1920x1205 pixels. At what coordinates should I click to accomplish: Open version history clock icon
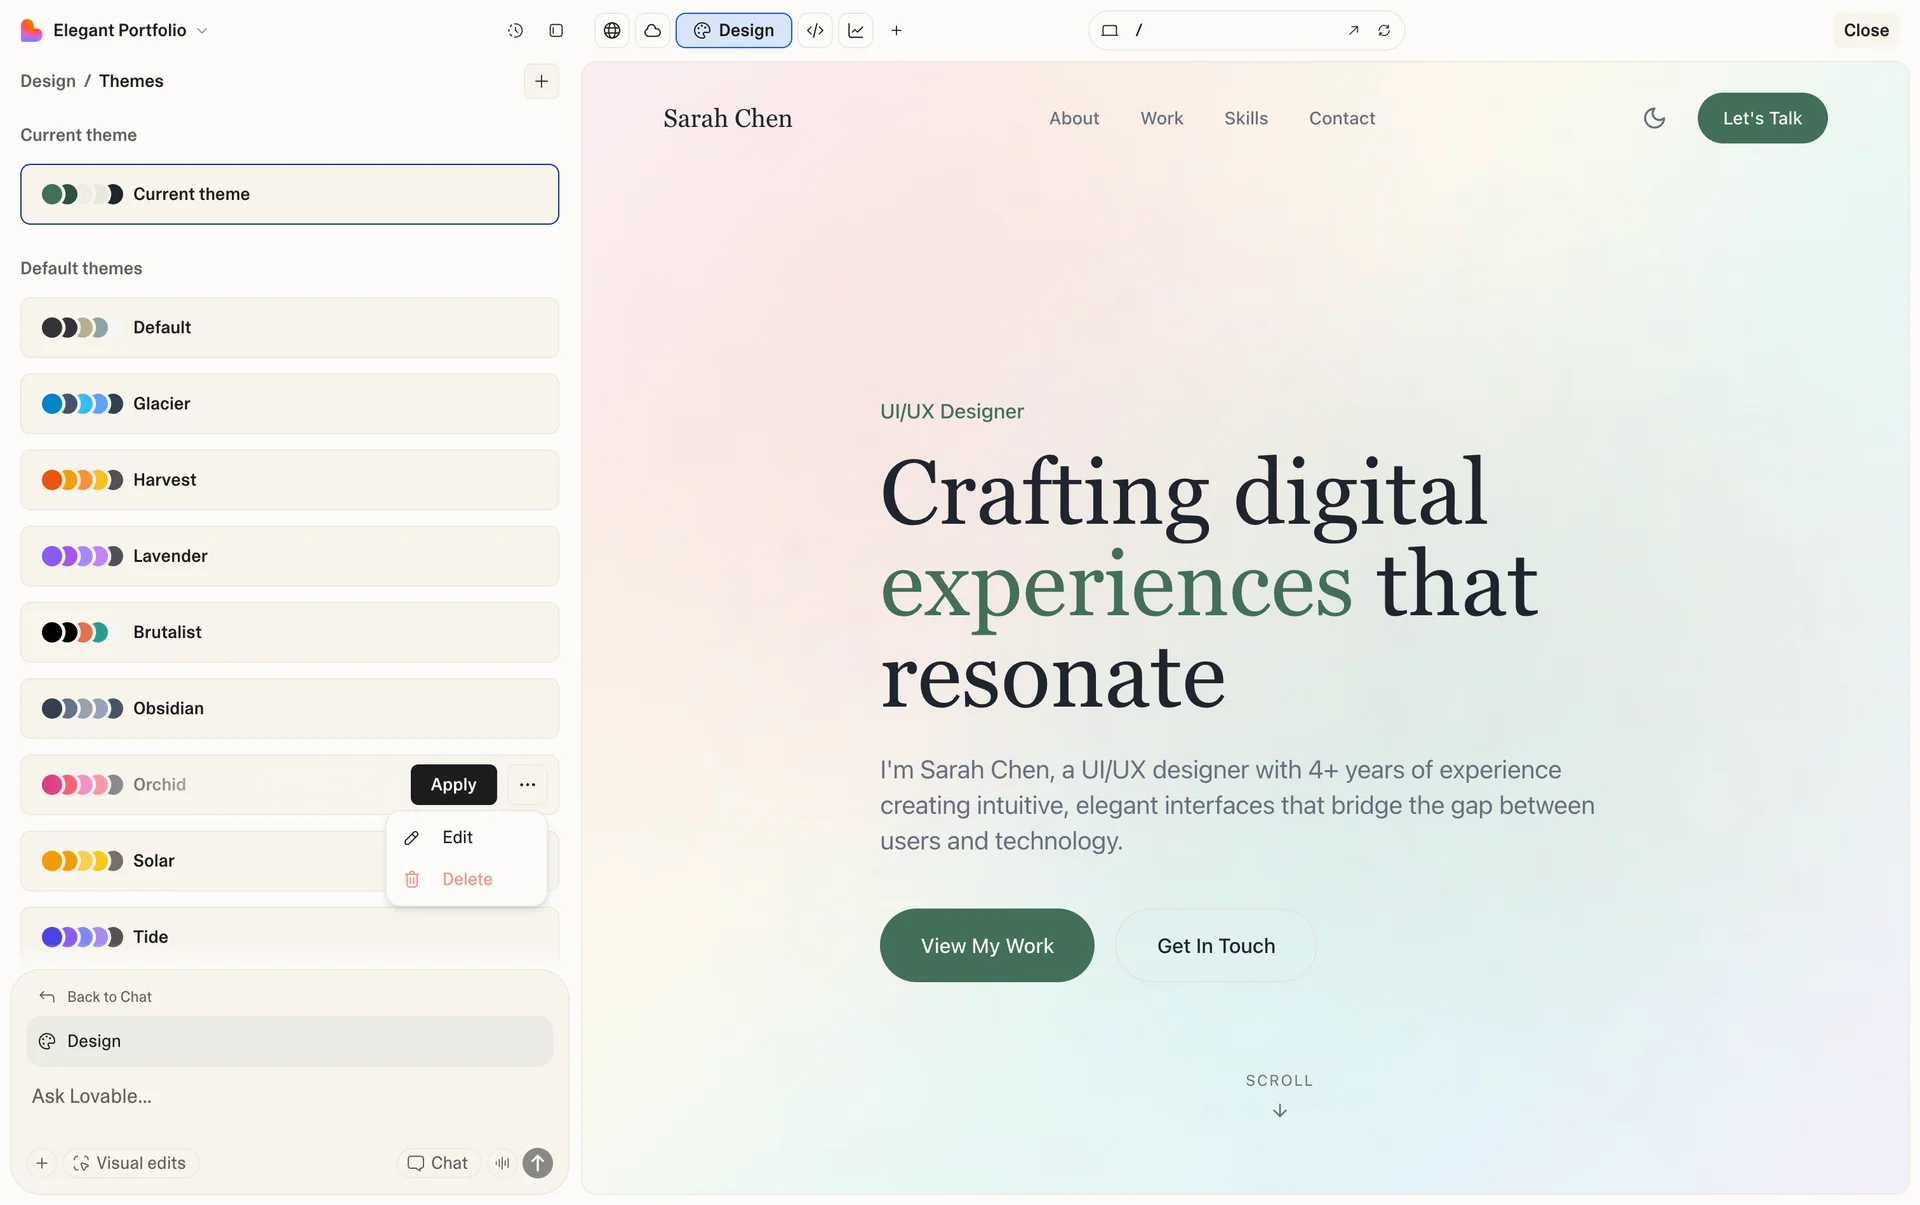coord(515,30)
